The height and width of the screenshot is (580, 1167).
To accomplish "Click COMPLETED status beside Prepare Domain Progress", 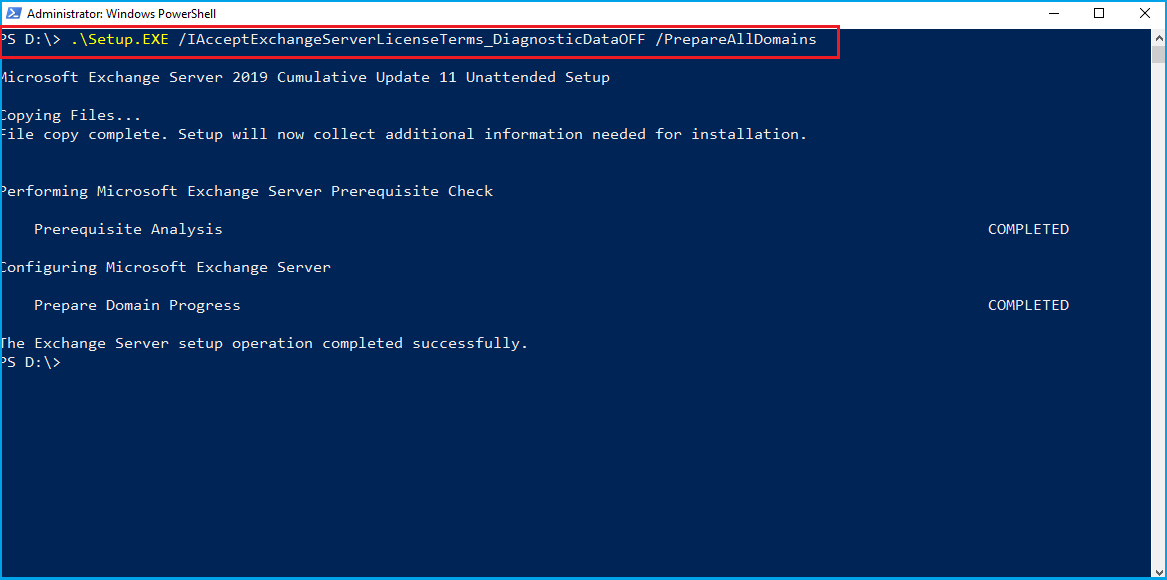I will pos(1028,305).
